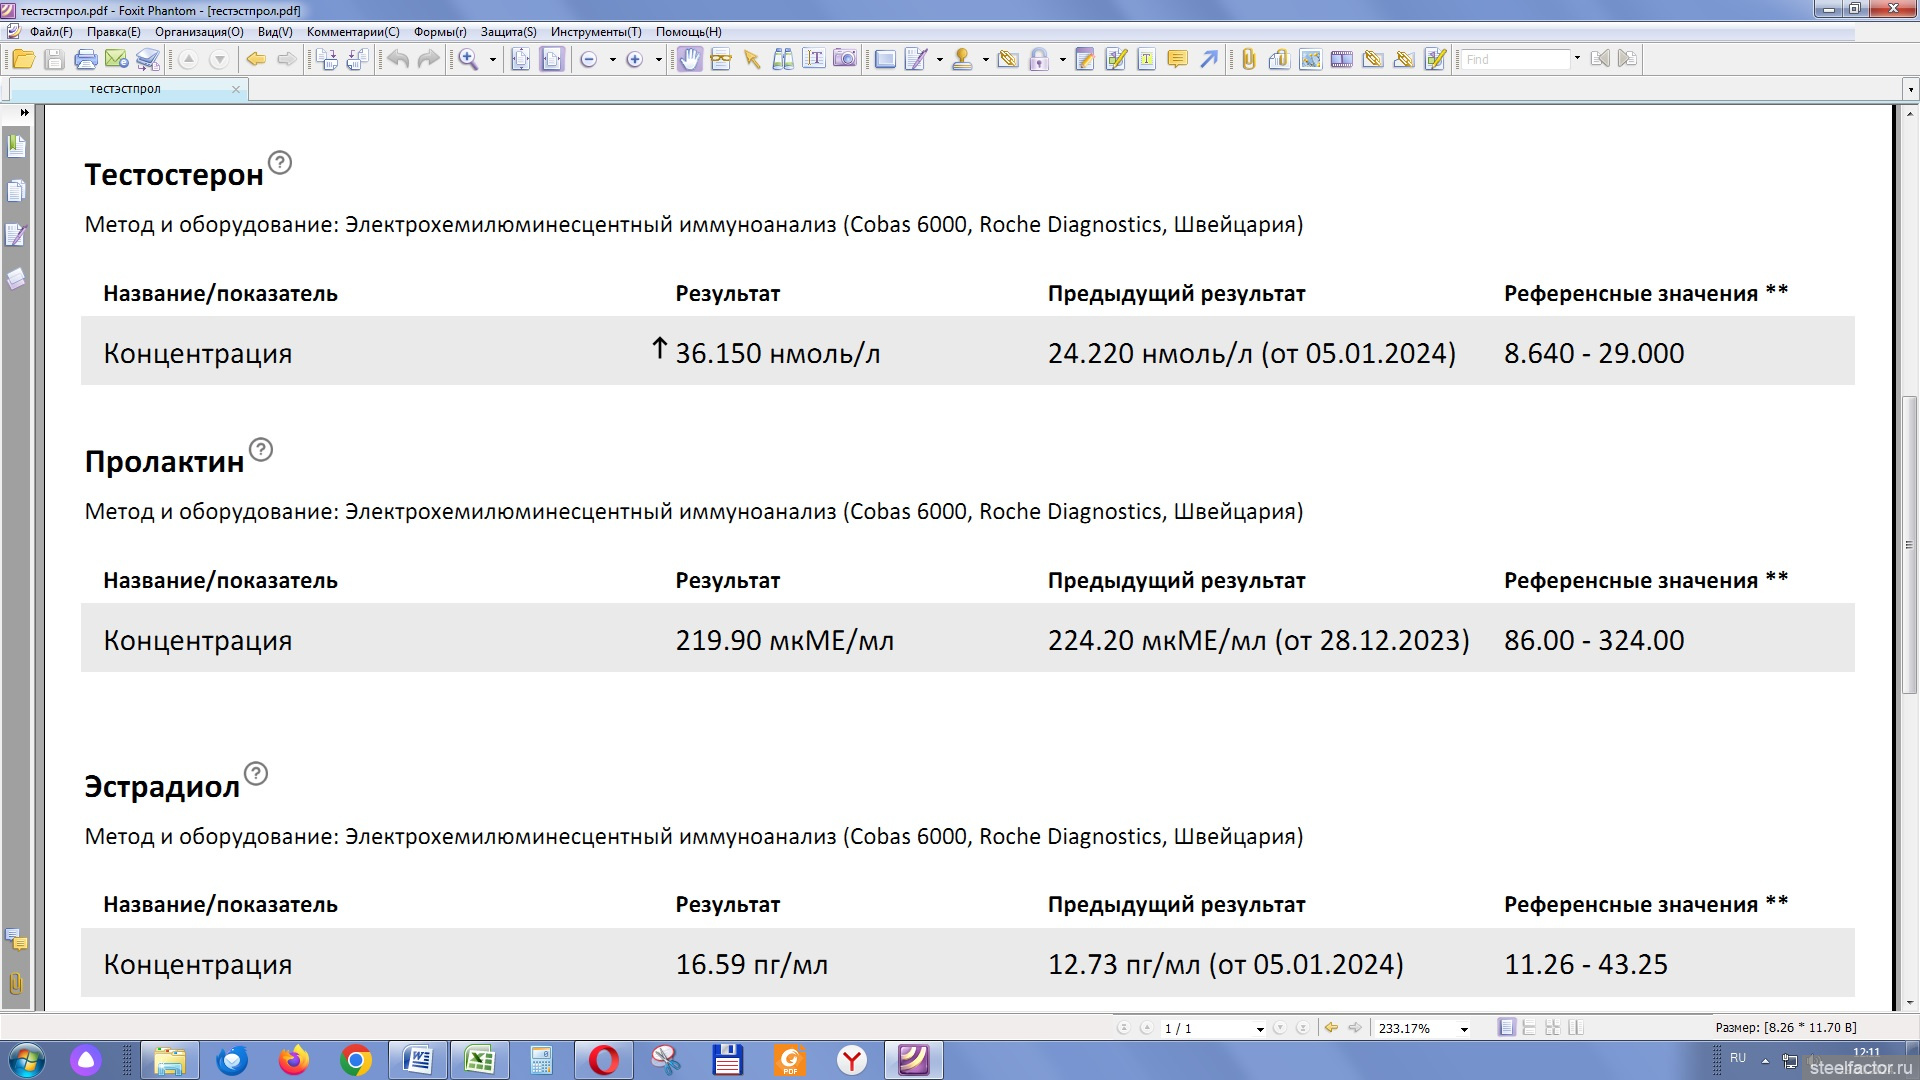The width and height of the screenshot is (1920, 1080).
Task: Expand the Find options dropdown arrow
Action: (1577, 58)
